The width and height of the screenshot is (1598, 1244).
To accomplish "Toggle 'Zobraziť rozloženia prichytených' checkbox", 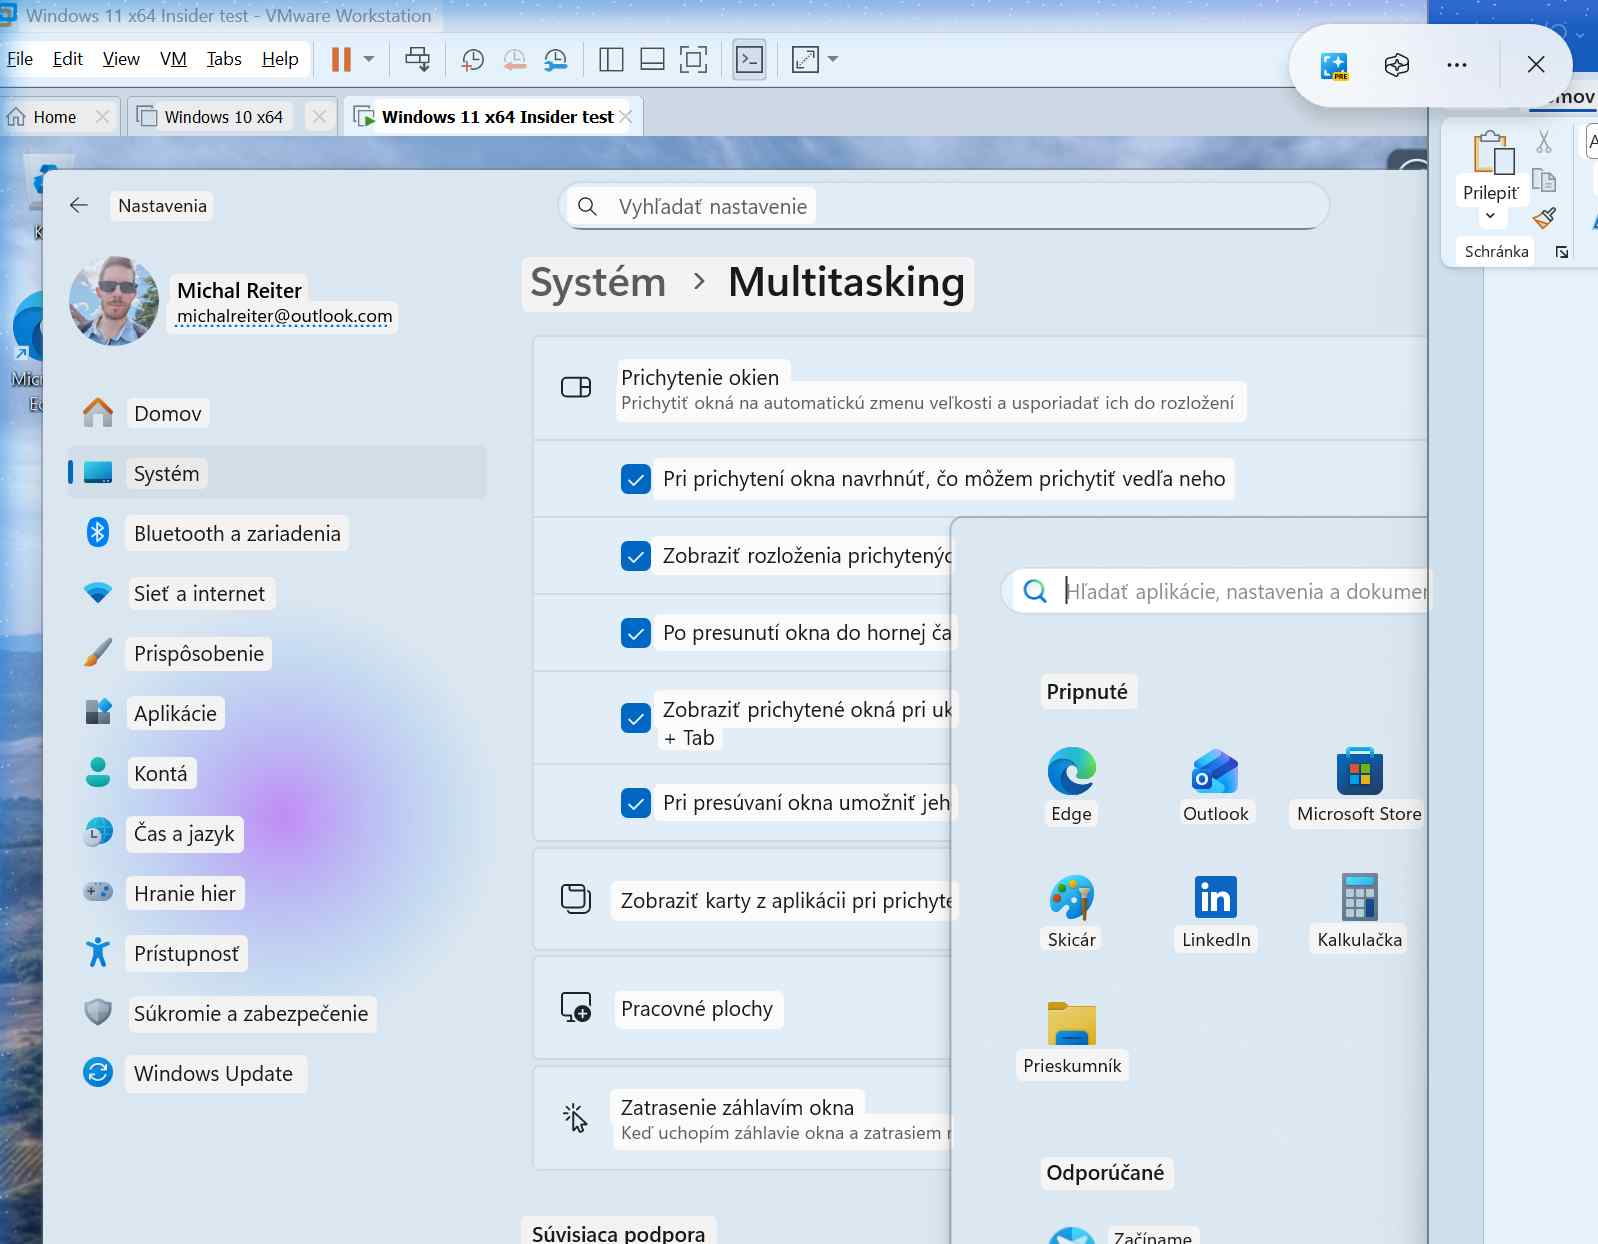I will click(636, 556).
